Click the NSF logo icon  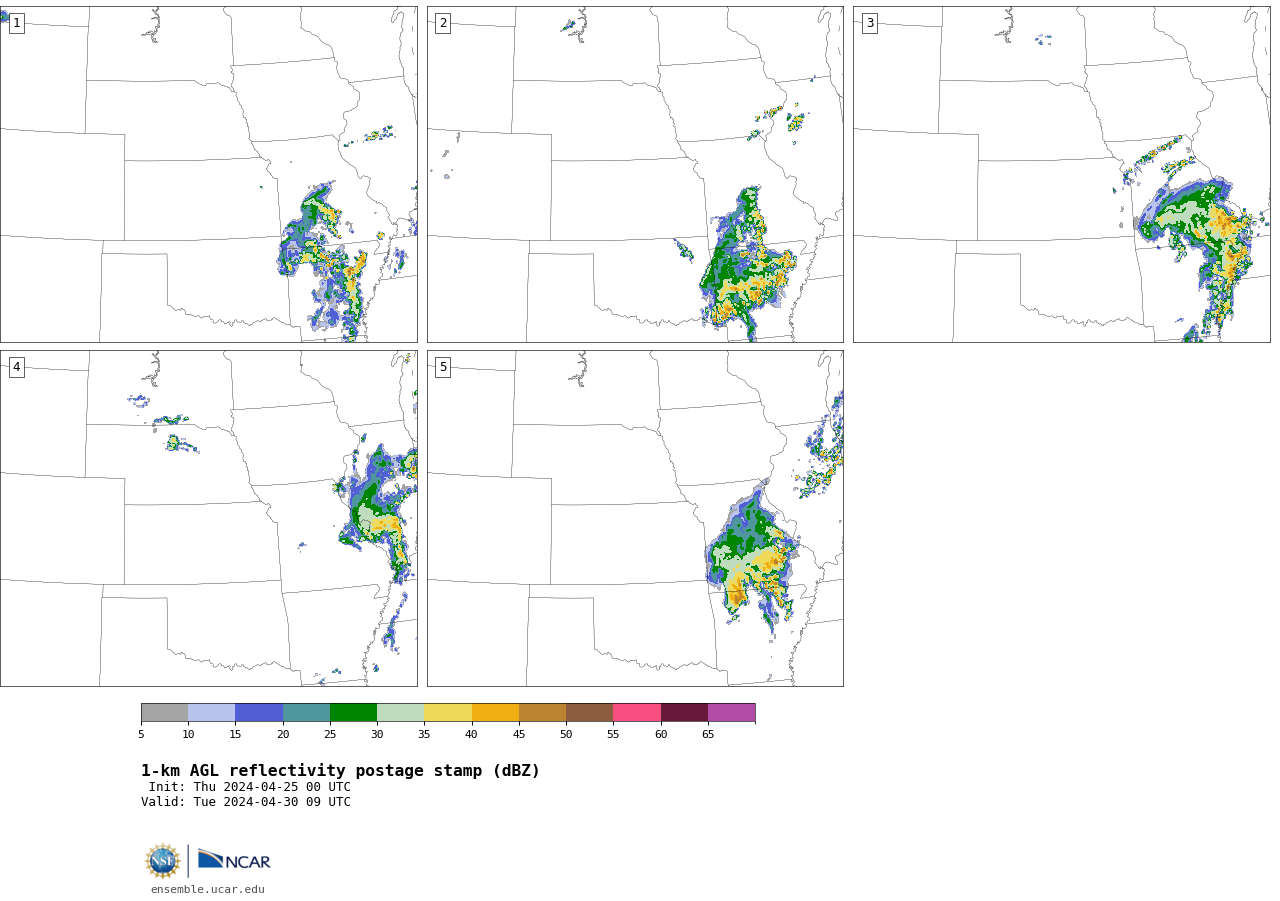tap(163, 861)
